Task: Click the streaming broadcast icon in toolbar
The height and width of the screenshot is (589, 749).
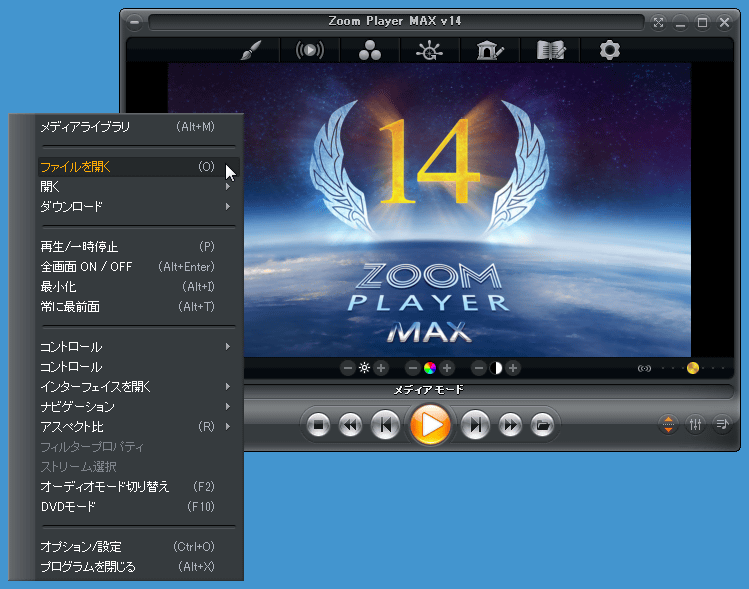Action: 310,50
